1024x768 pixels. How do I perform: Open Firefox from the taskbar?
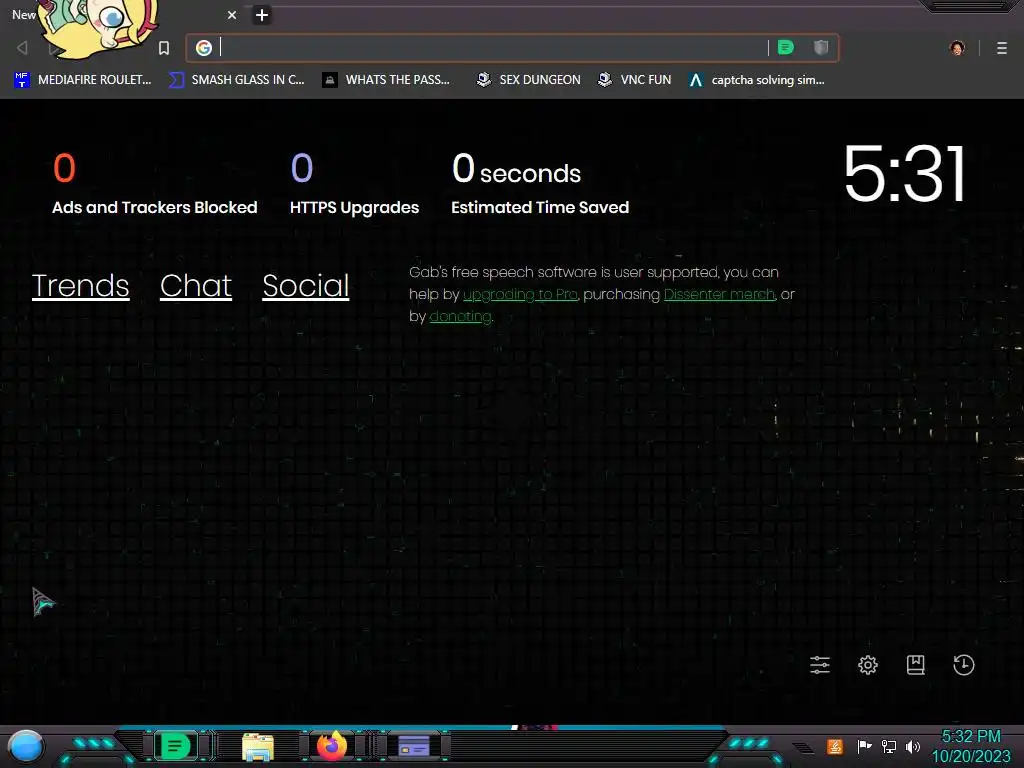[x=332, y=746]
